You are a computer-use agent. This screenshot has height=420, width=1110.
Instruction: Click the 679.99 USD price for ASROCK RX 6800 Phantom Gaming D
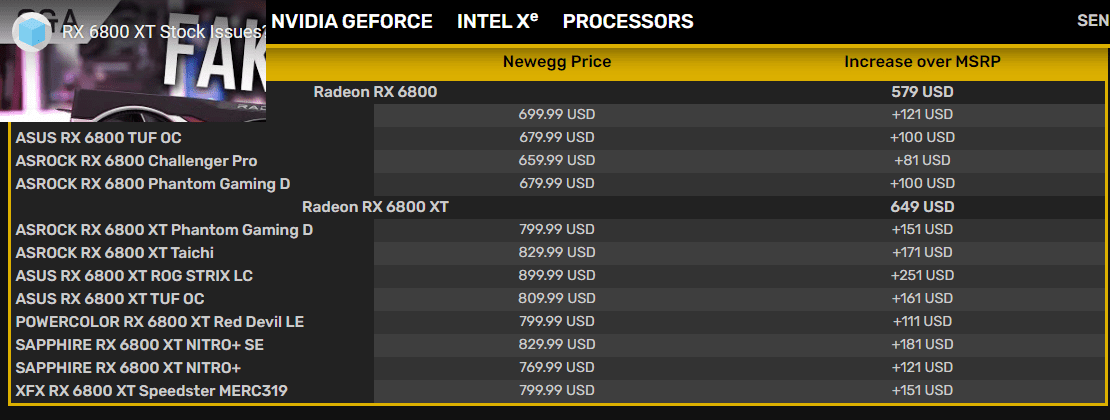556,183
